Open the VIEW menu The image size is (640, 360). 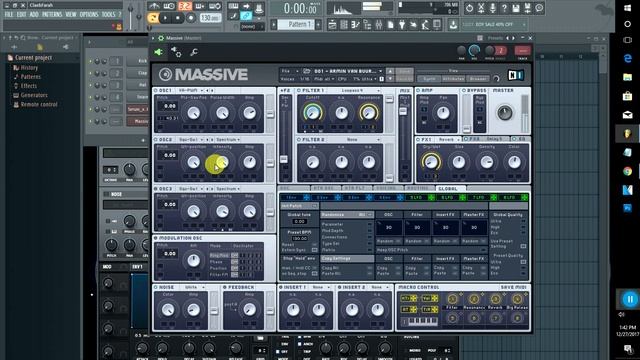coord(71,14)
